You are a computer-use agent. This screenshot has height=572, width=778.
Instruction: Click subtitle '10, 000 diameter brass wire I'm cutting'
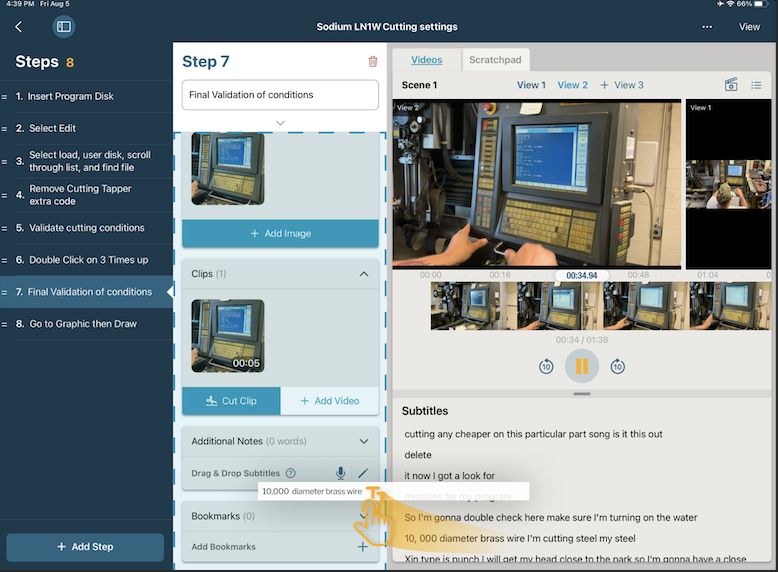[520, 538]
